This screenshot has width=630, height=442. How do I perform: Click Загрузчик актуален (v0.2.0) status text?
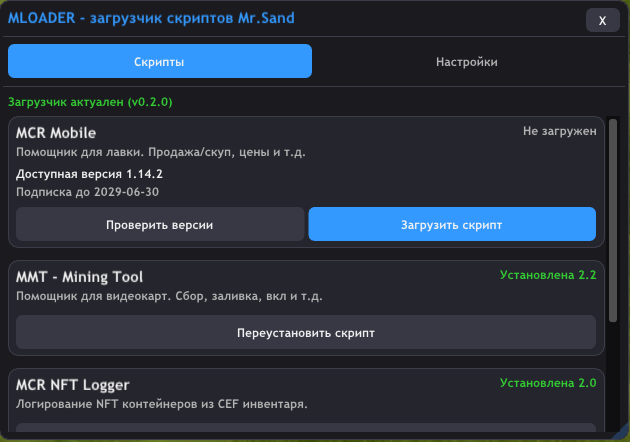(x=90, y=102)
